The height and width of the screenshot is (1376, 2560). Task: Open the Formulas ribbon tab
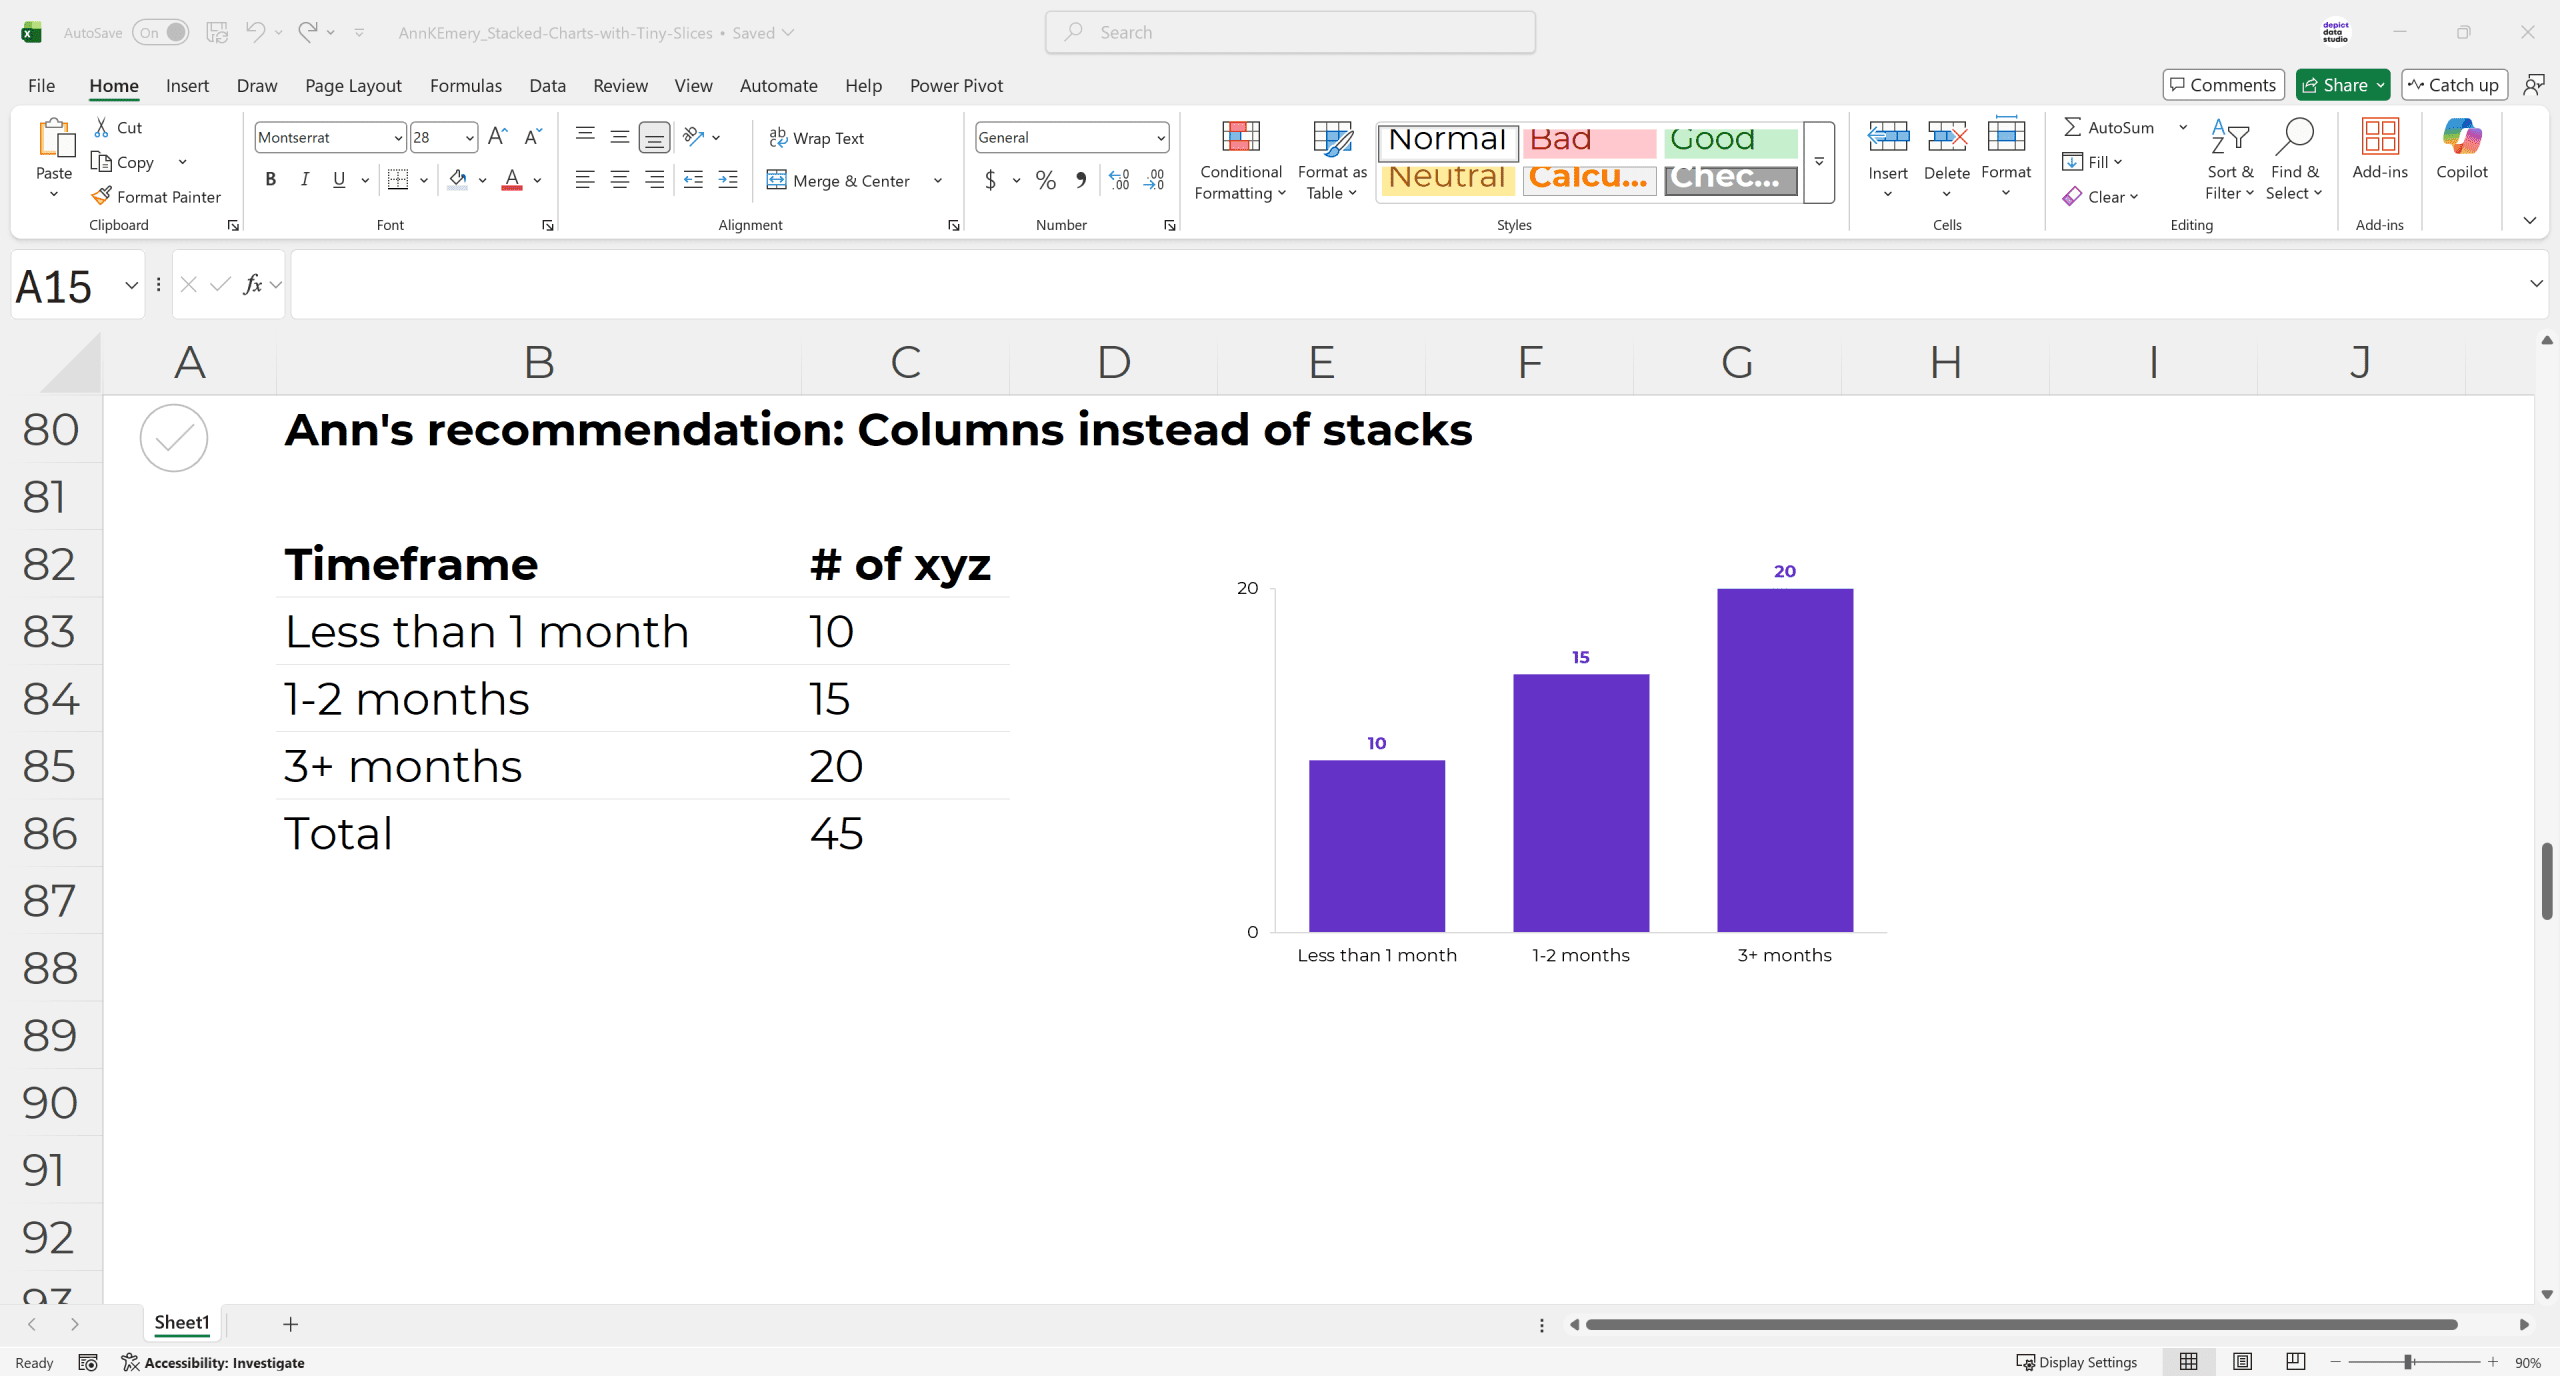point(465,86)
